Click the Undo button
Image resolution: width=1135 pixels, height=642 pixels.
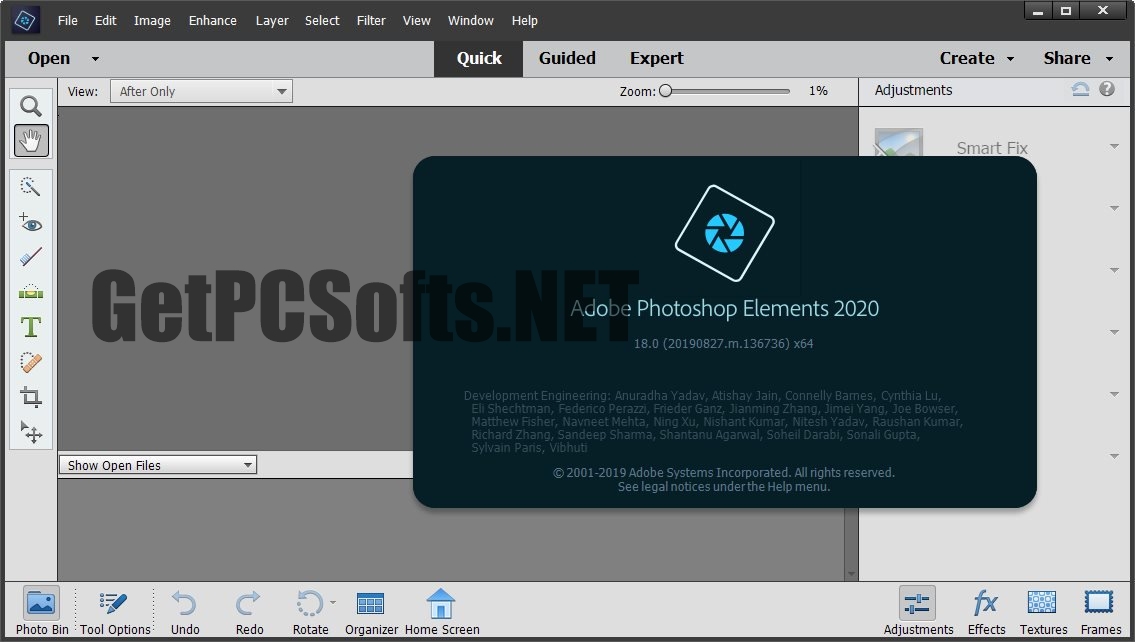[185, 612]
